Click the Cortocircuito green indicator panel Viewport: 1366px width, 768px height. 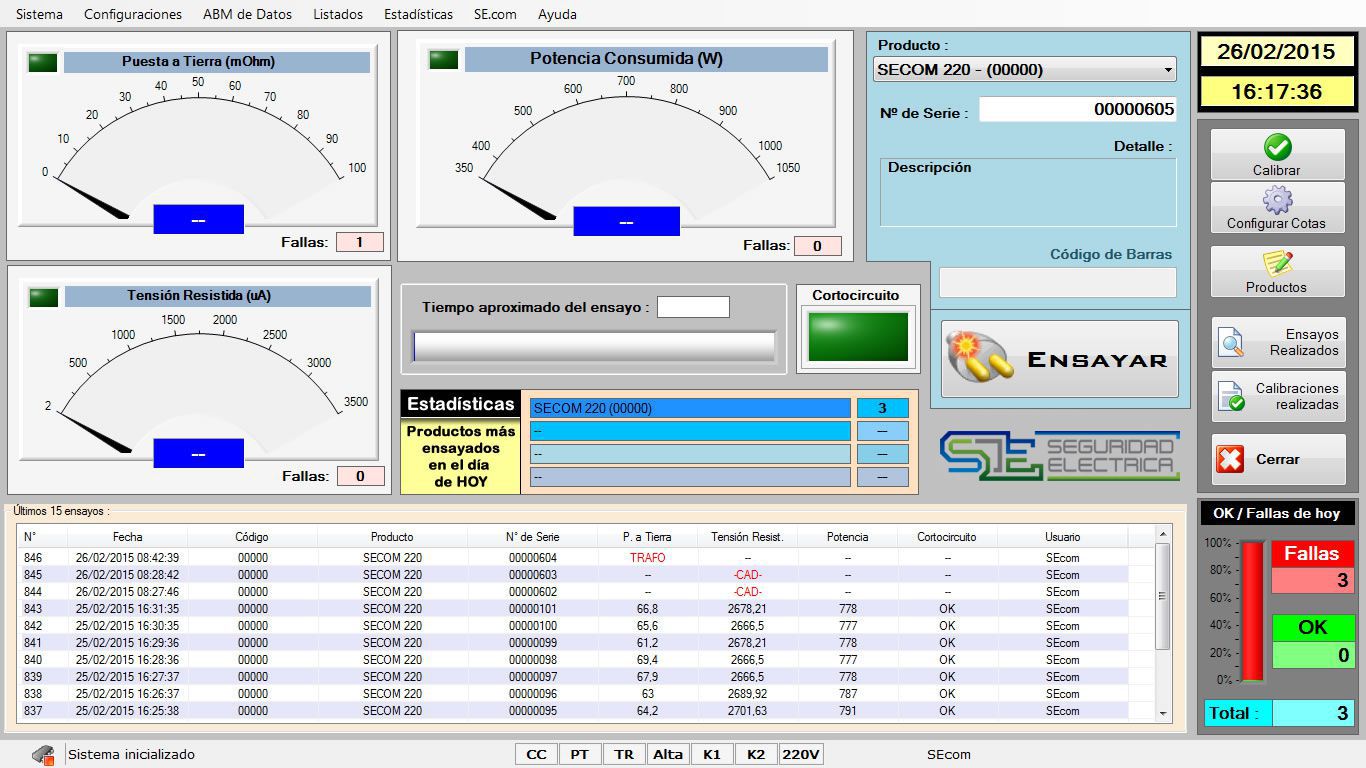pos(858,337)
